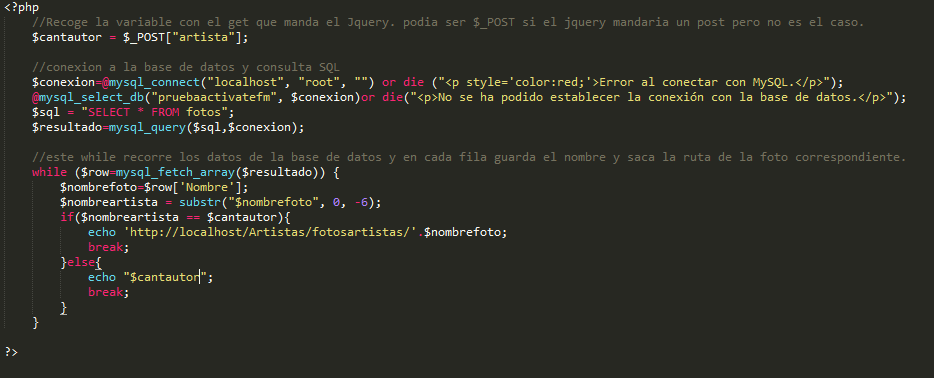Screen dimensions: 934x378
Task: Click the "localhost" string in mysql_connect
Action: (246, 82)
